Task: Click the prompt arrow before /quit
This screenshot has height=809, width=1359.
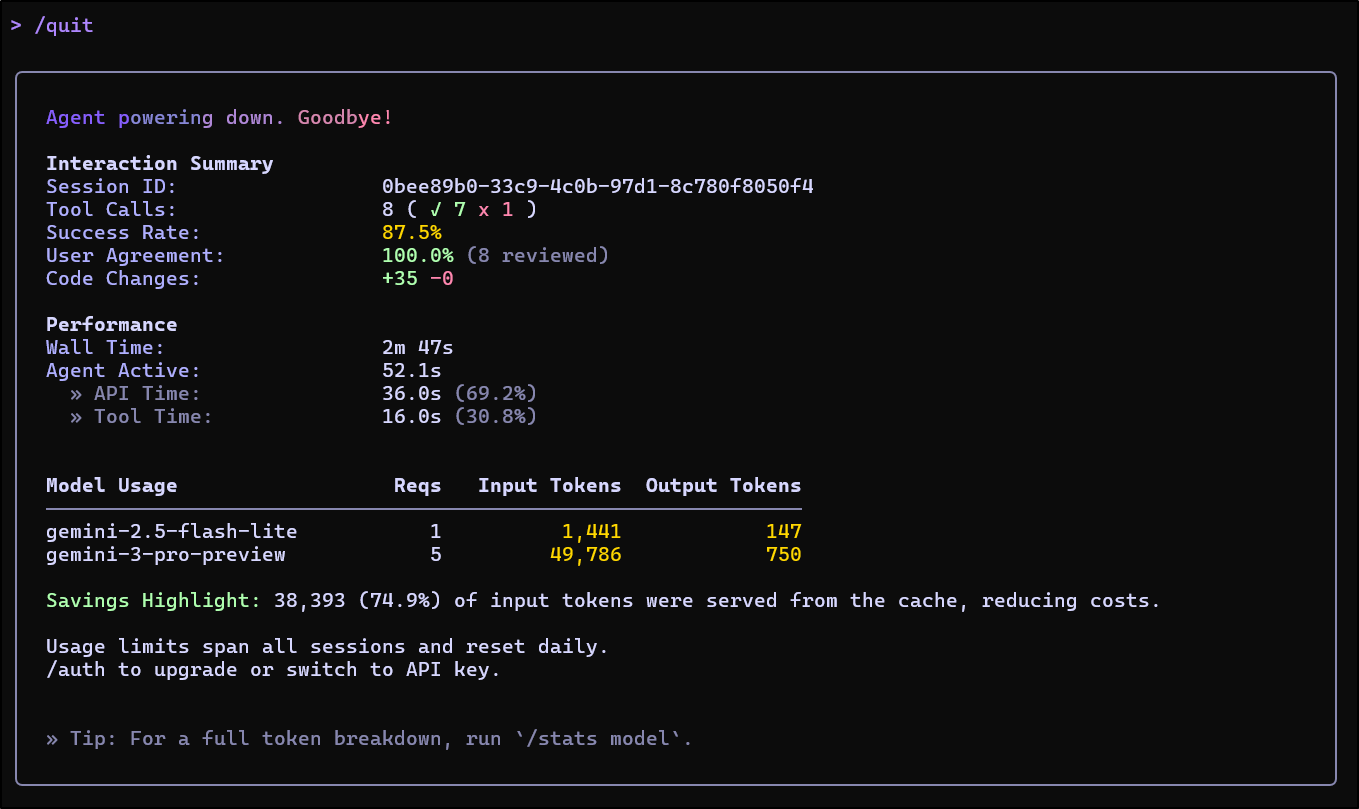Action: click(x=16, y=26)
